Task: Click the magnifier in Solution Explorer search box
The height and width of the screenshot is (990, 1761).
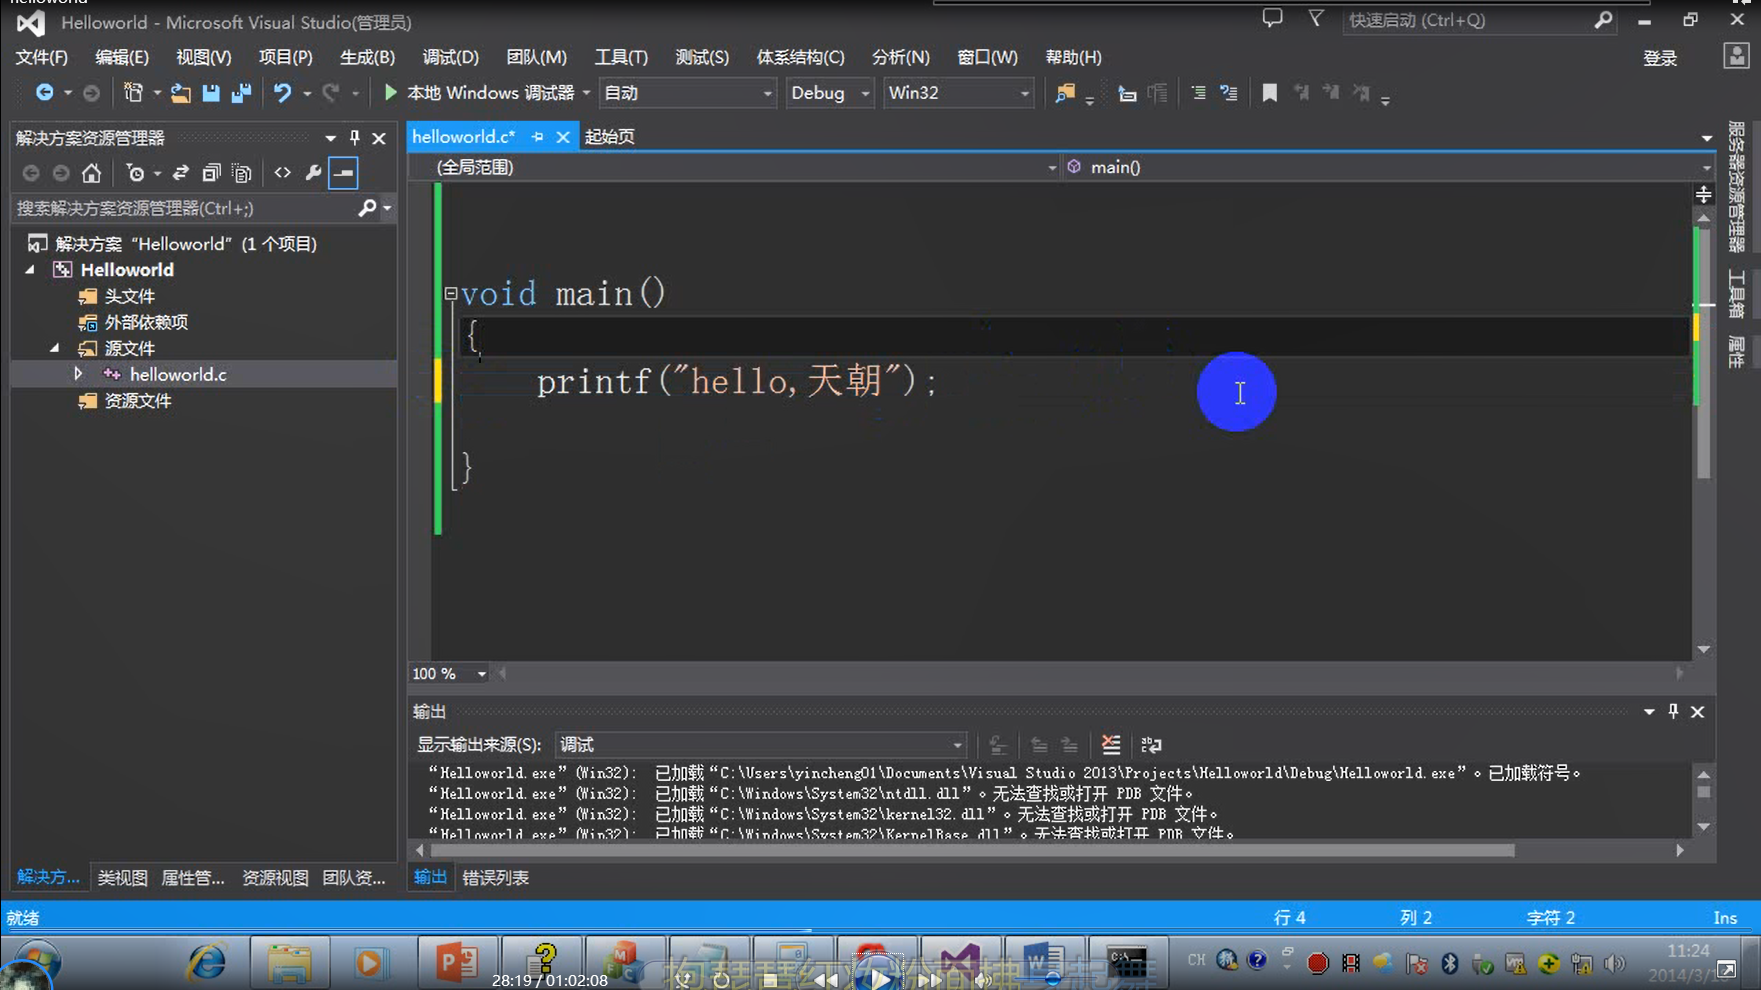Action: [x=367, y=208]
